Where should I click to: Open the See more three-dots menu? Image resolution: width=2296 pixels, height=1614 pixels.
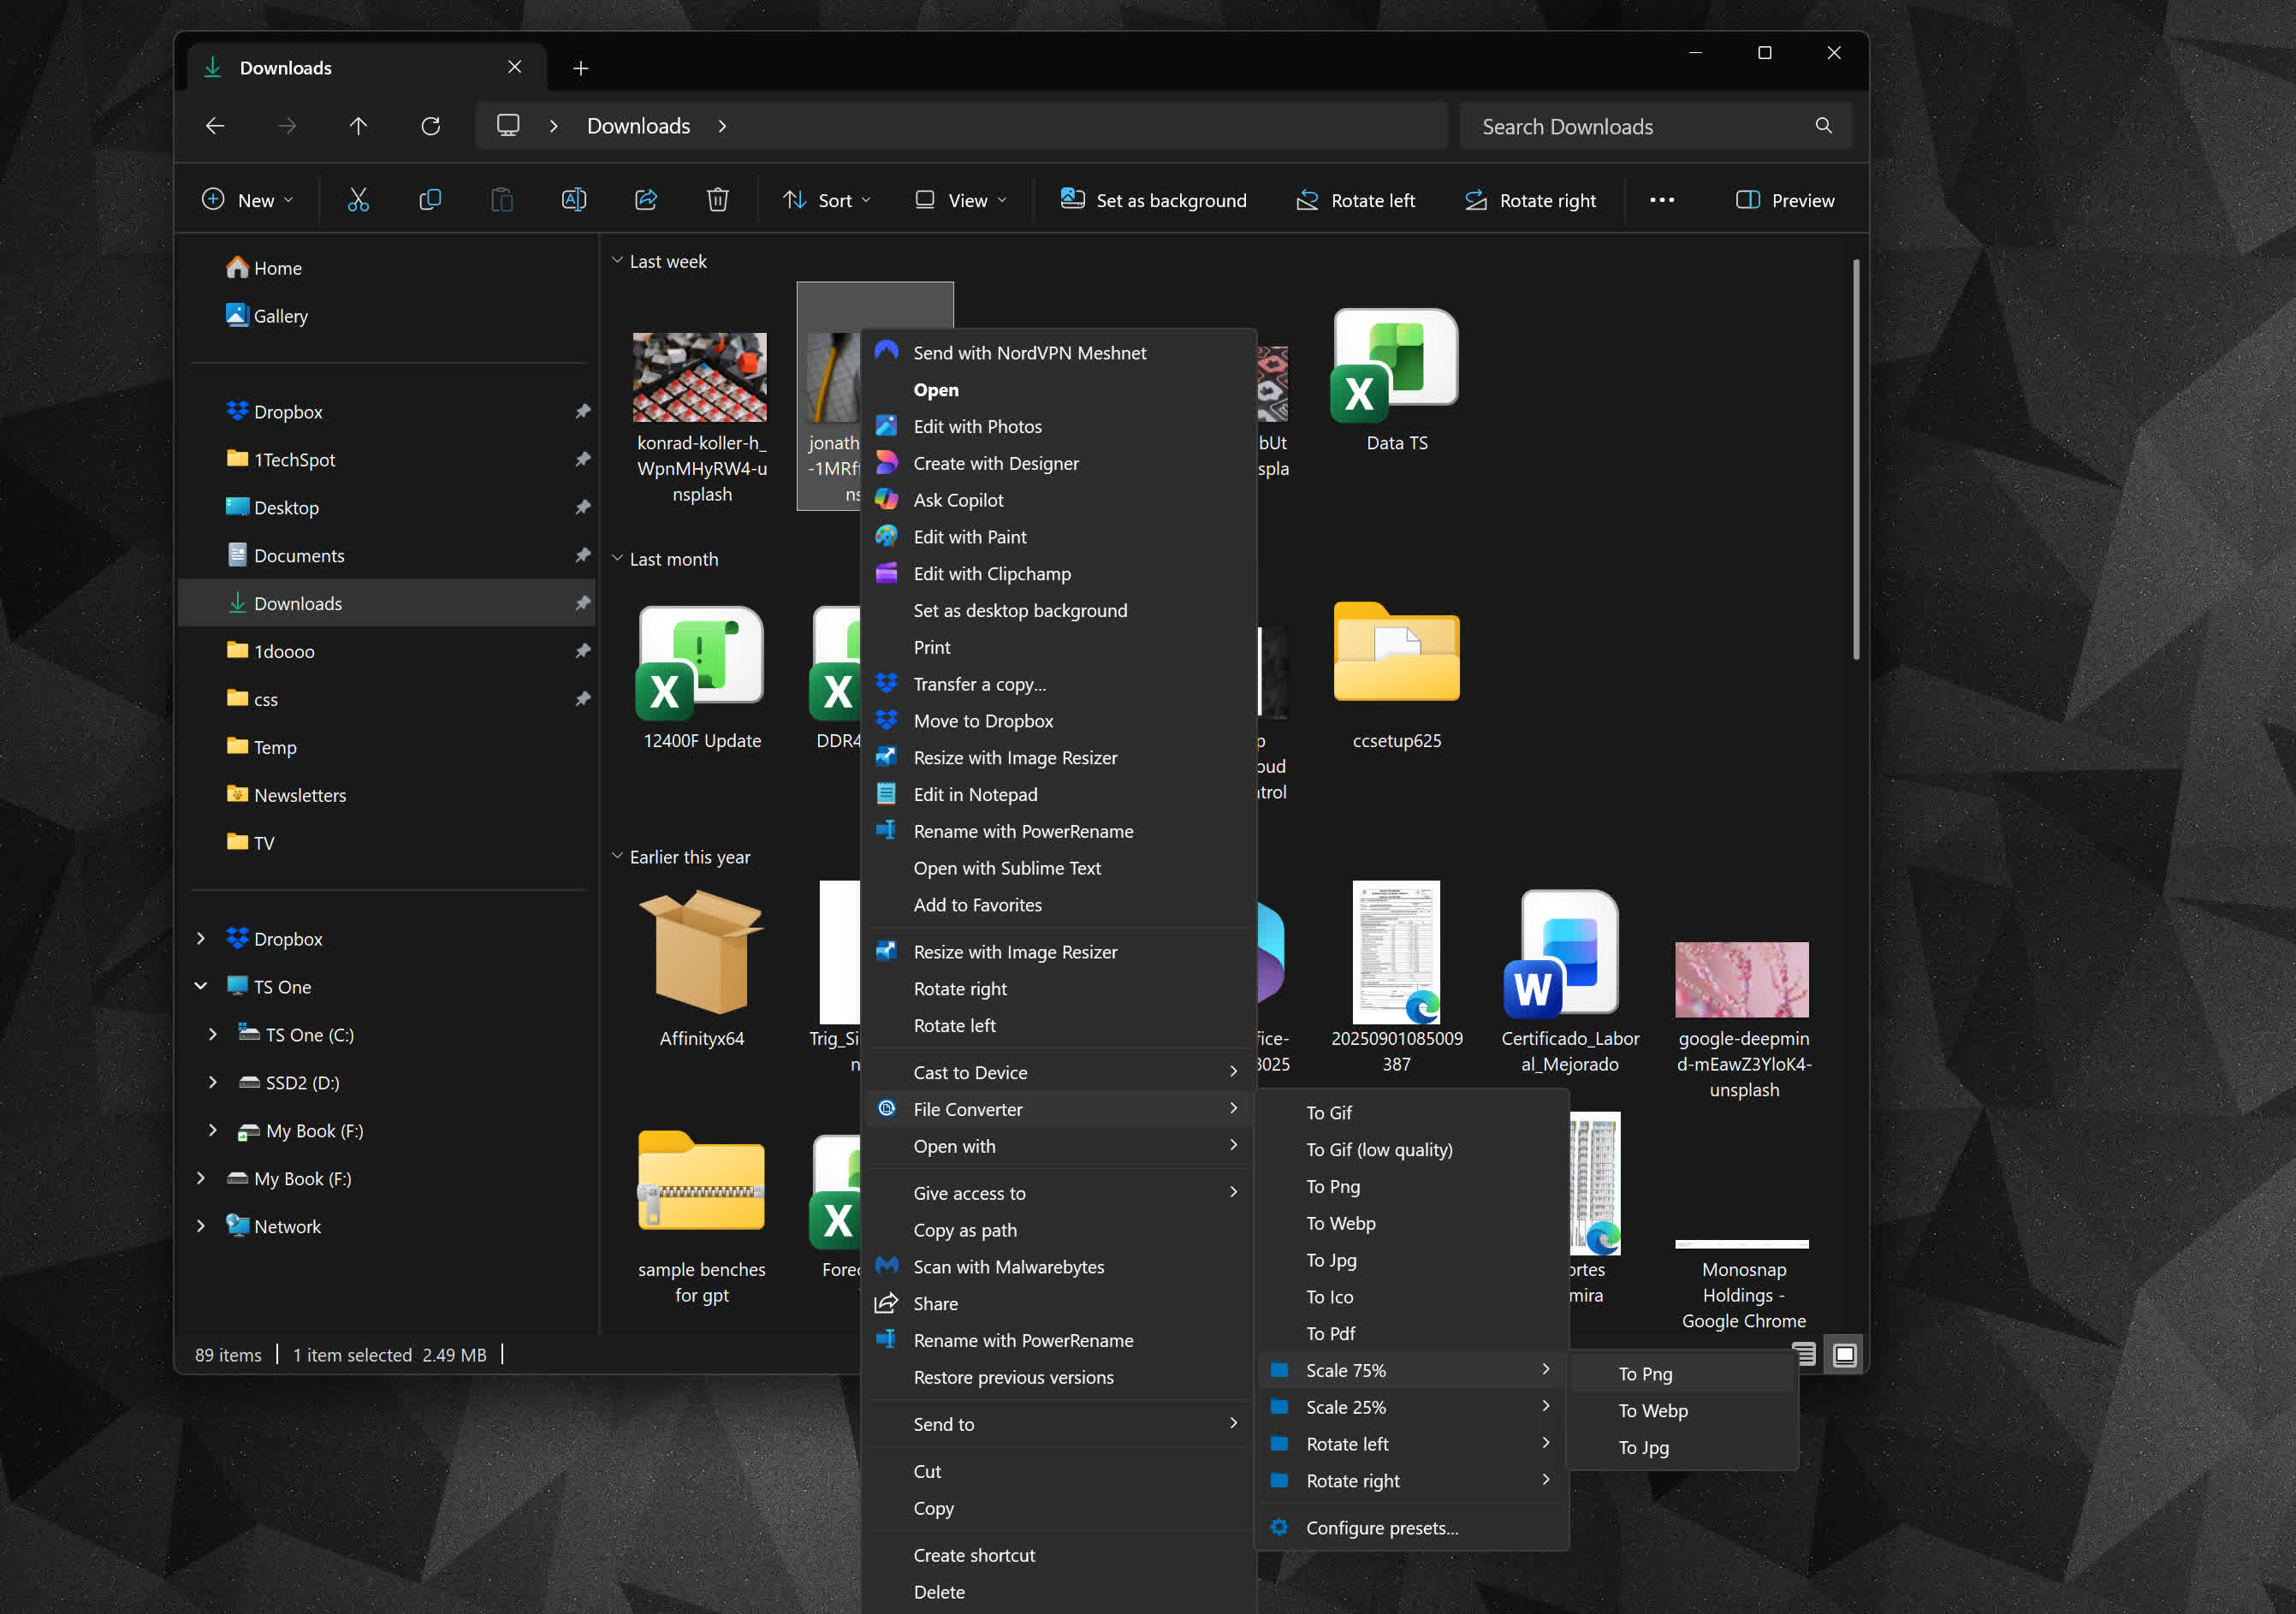tap(1661, 200)
